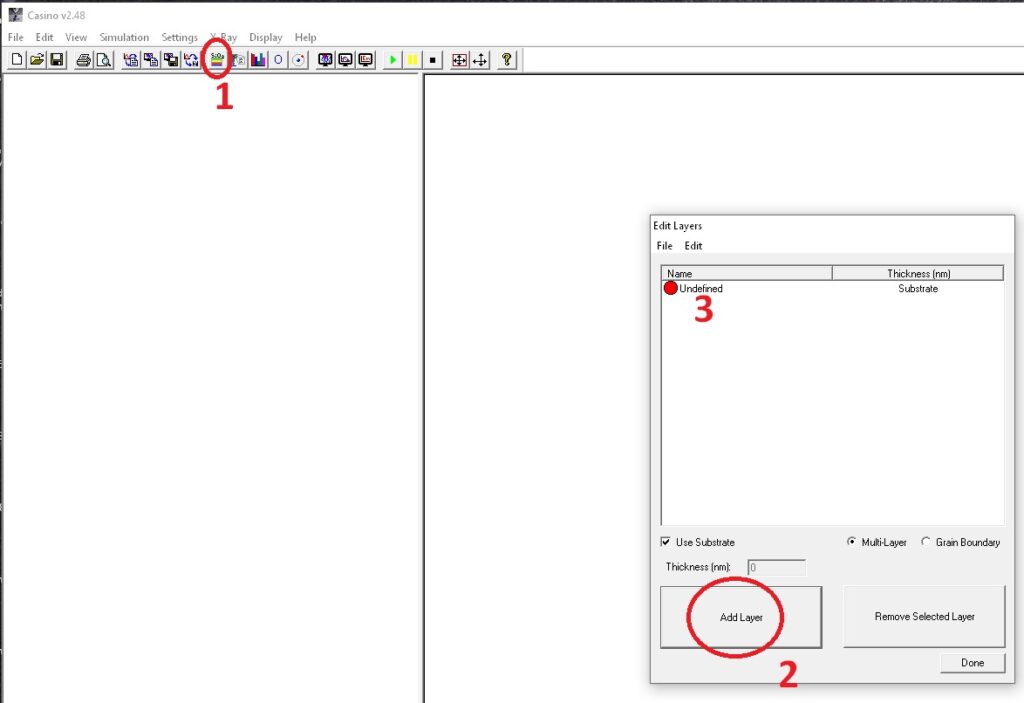Select the Grain Boundary radio button

click(x=925, y=542)
